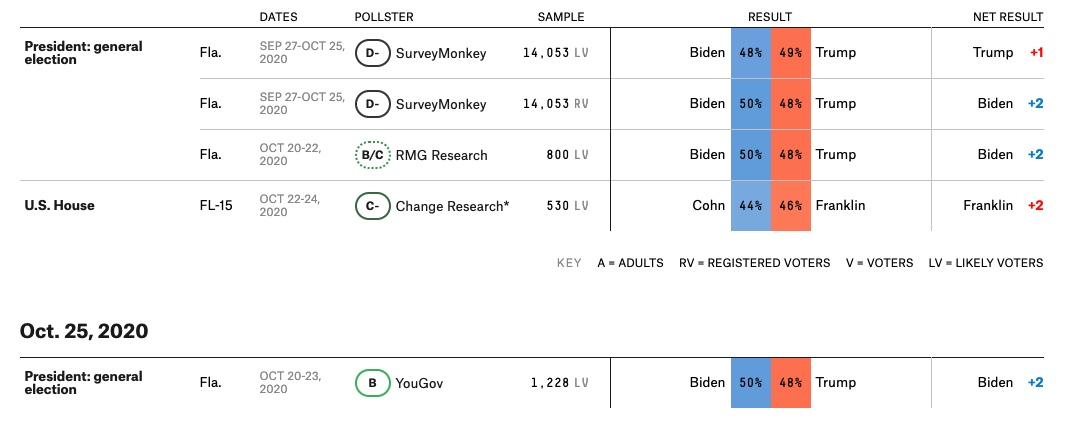Select the U.S. House race label
The height and width of the screenshot is (430, 1074).
coord(60,205)
